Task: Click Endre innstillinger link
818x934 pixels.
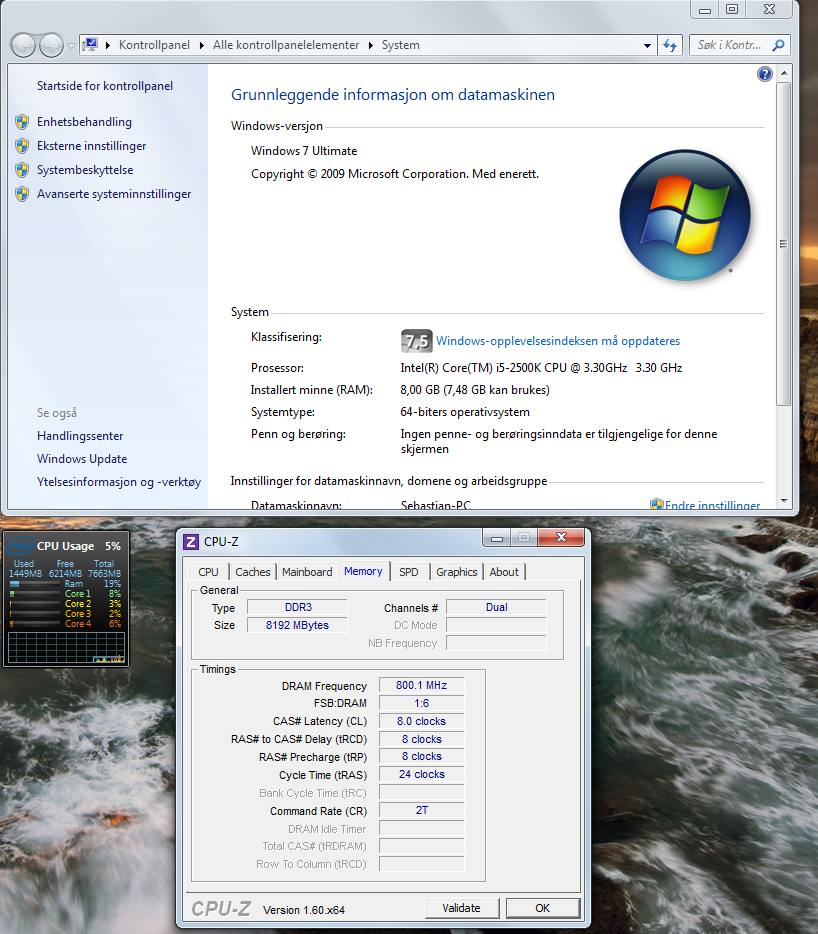Action: (712, 505)
